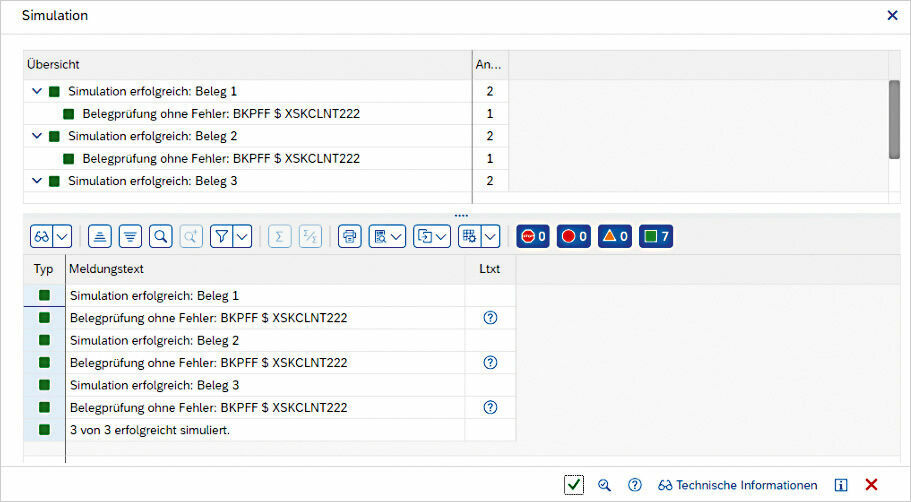Click the question mark help icon at bottom
911x502 pixels.
(634, 485)
